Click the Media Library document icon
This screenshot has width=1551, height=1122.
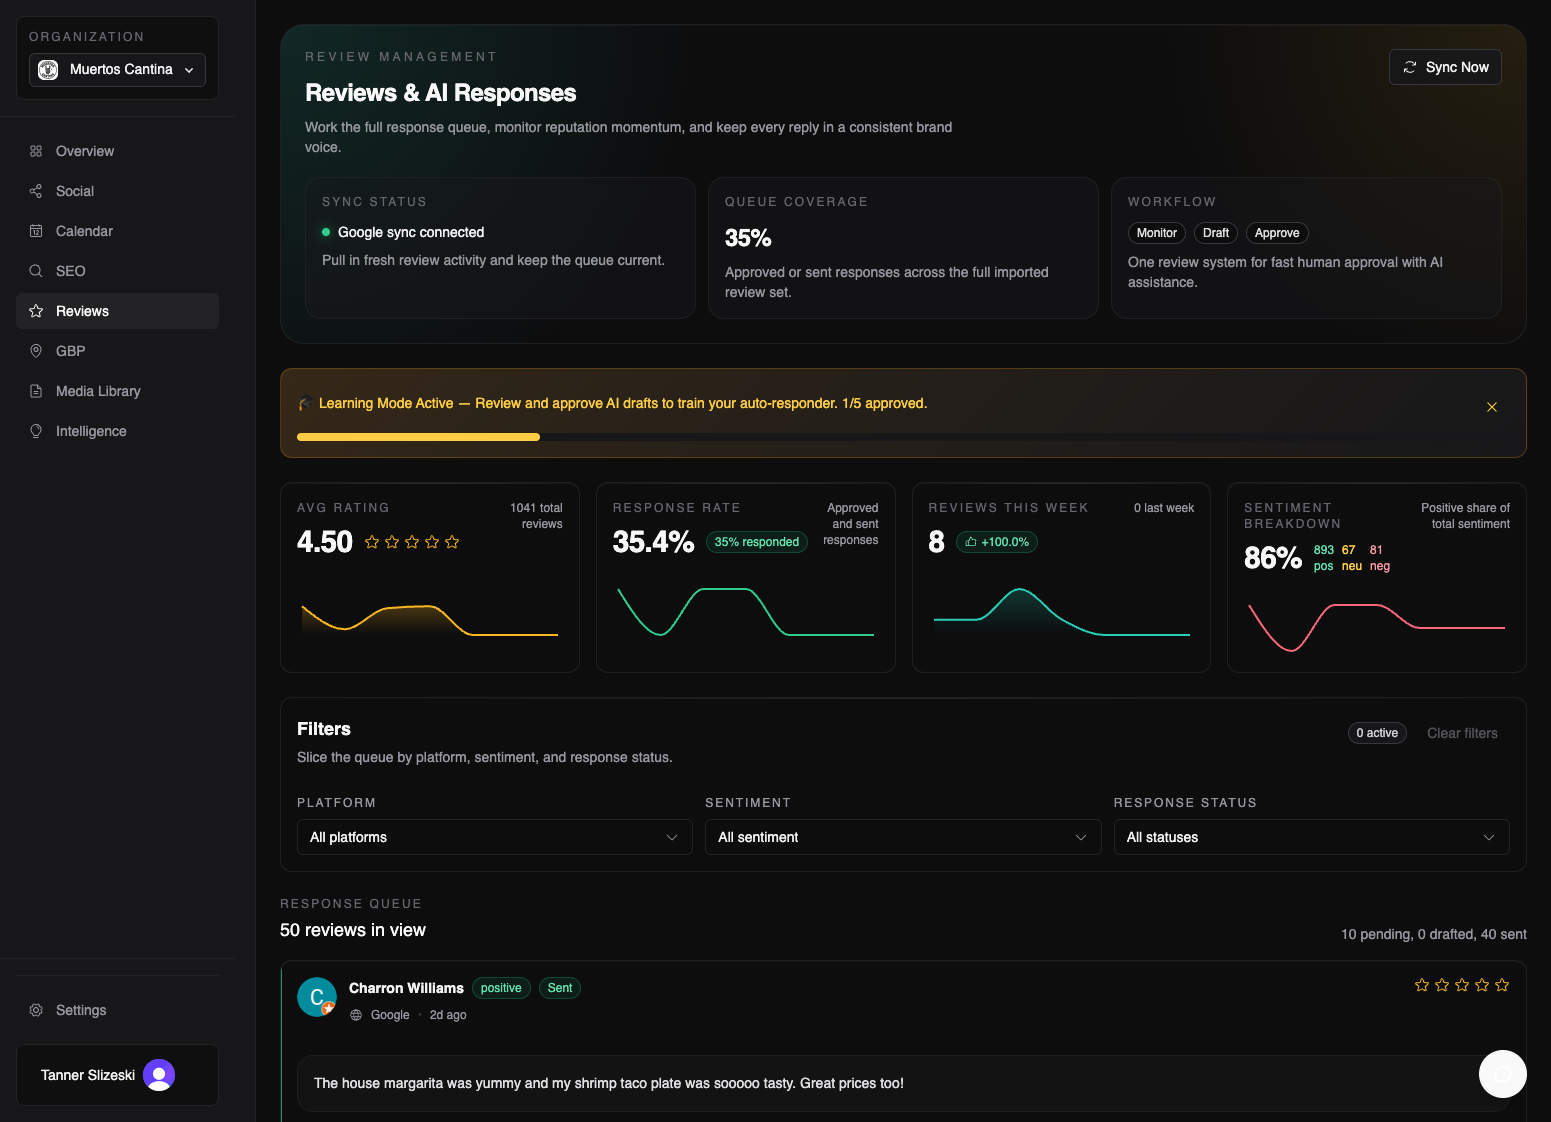[36, 391]
